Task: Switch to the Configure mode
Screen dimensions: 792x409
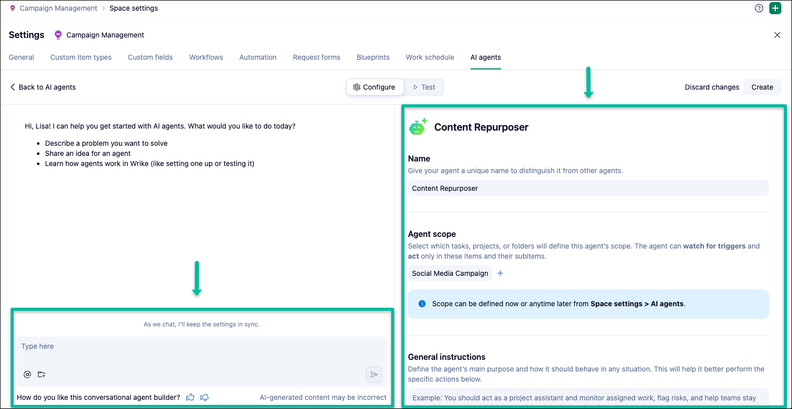Action: pos(374,87)
